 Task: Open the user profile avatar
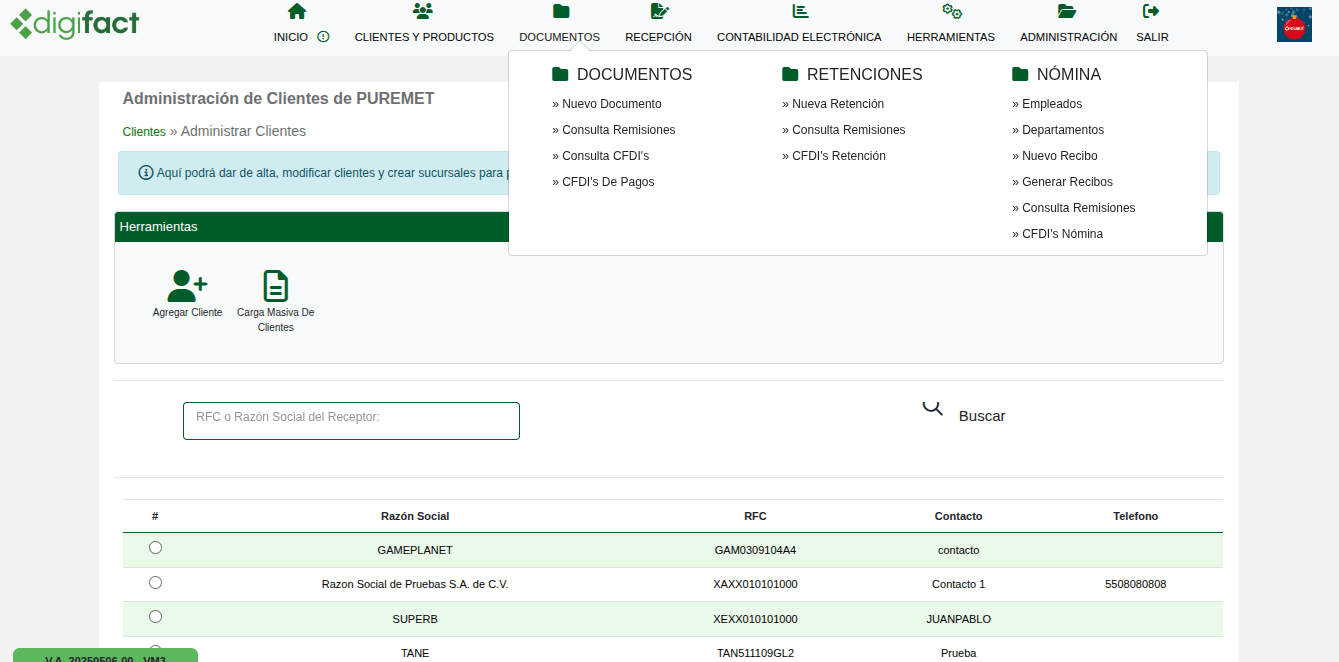click(1294, 25)
